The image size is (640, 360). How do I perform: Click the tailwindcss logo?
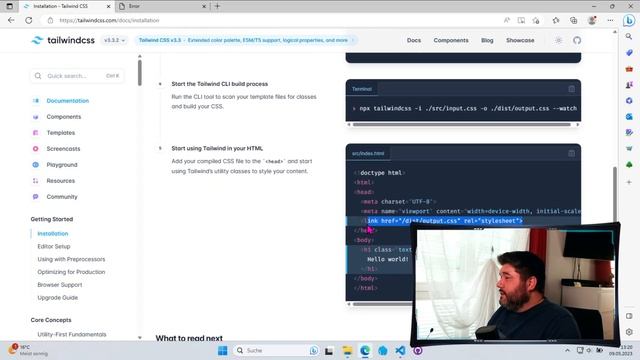click(x=63, y=40)
